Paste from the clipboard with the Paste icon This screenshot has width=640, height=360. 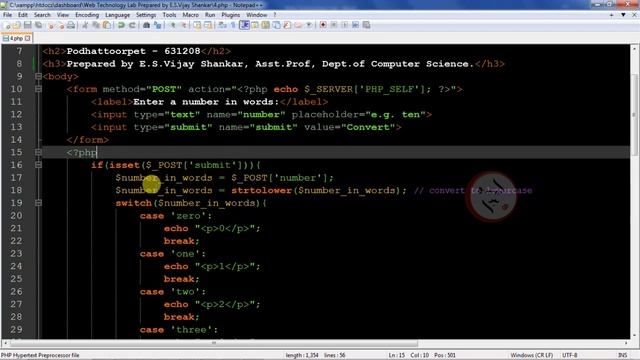[x=107, y=25]
